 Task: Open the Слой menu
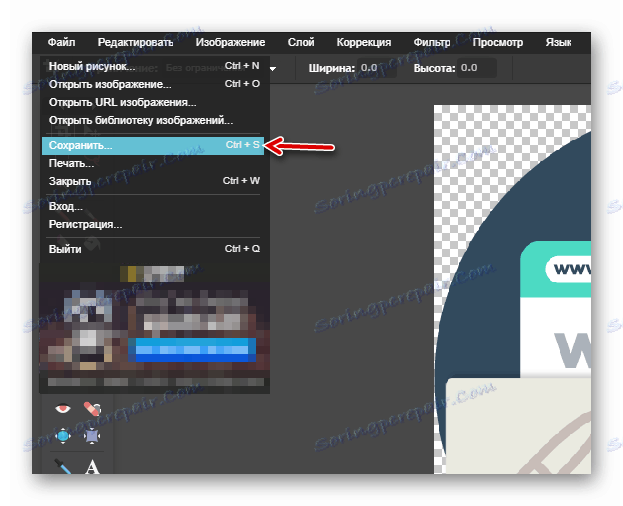(x=301, y=42)
